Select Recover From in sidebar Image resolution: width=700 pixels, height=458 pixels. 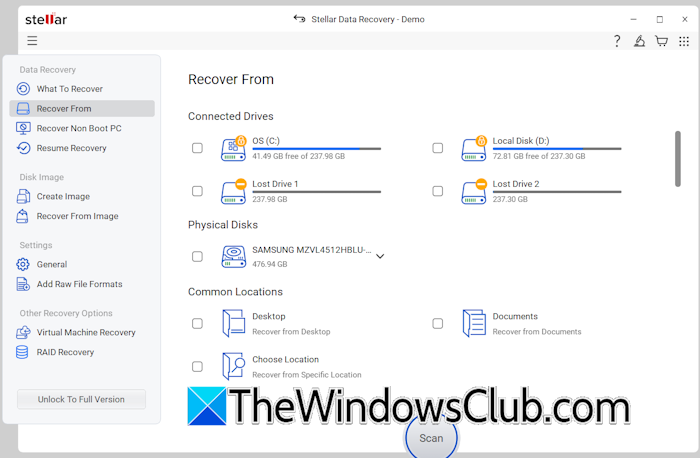[x=82, y=108]
